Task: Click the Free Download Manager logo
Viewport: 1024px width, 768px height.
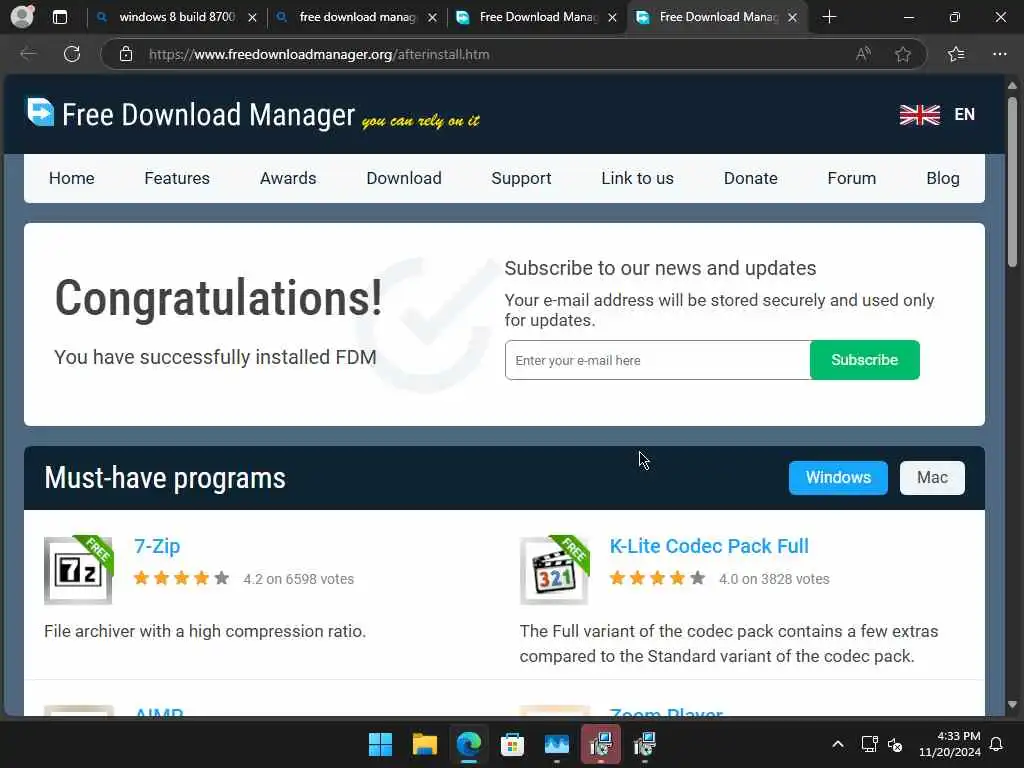Action: pos(40,112)
